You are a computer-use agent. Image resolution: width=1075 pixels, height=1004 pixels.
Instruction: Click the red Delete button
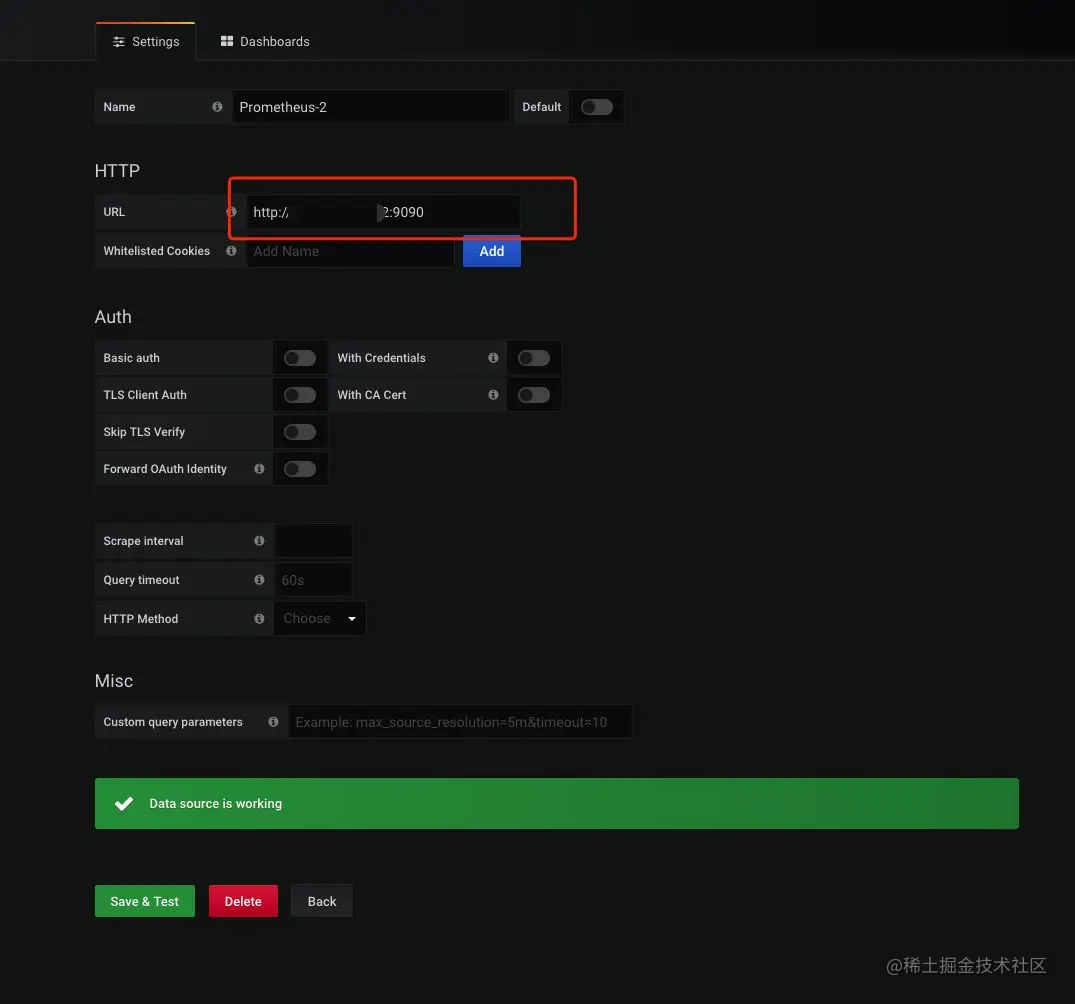tap(243, 901)
